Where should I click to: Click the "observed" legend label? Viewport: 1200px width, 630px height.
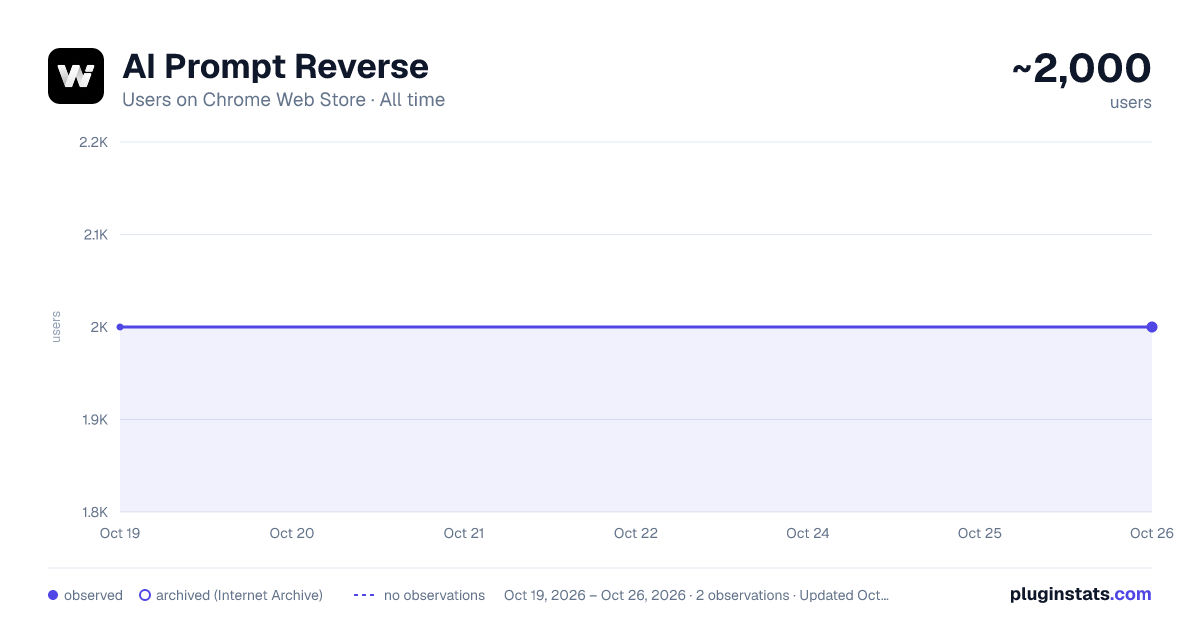(93, 595)
